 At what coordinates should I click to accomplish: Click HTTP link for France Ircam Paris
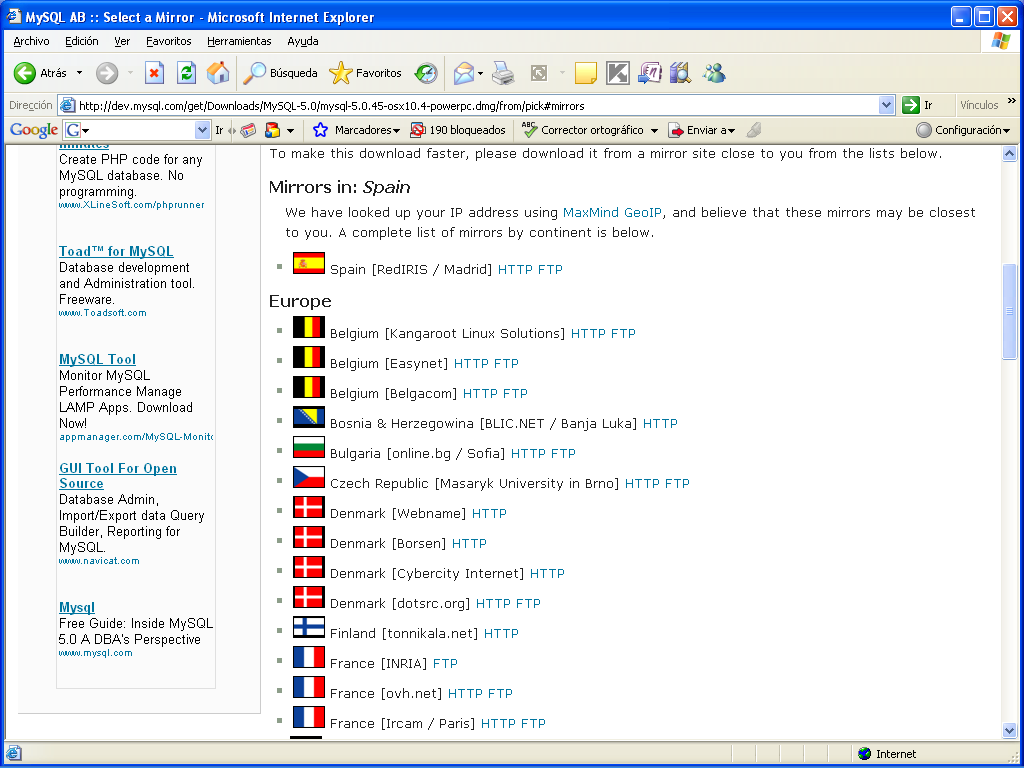pyautogui.click(x=498, y=724)
